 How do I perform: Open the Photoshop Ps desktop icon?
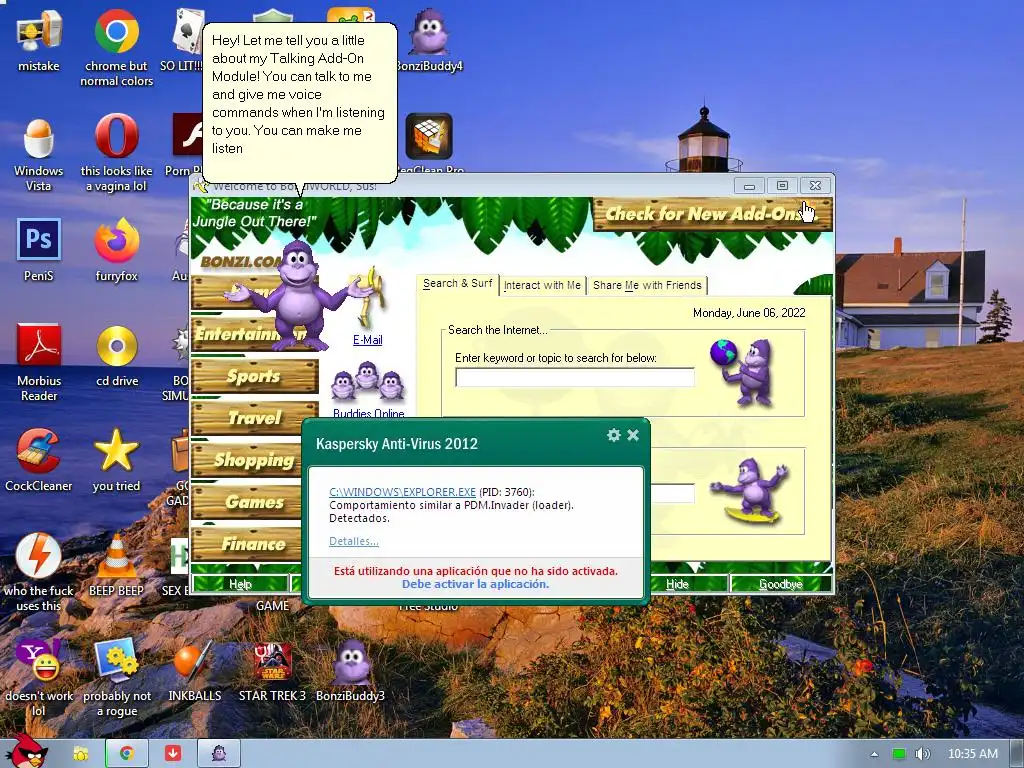[x=39, y=240]
